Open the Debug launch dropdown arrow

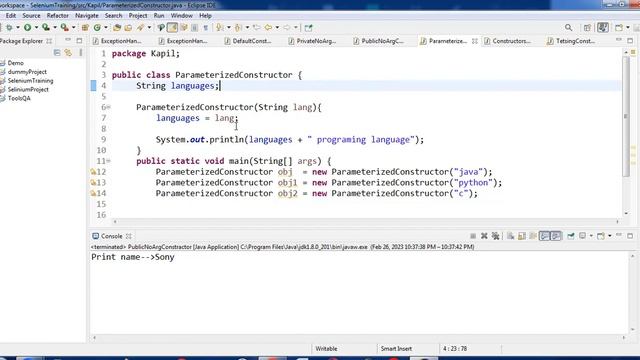coord(18,27)
